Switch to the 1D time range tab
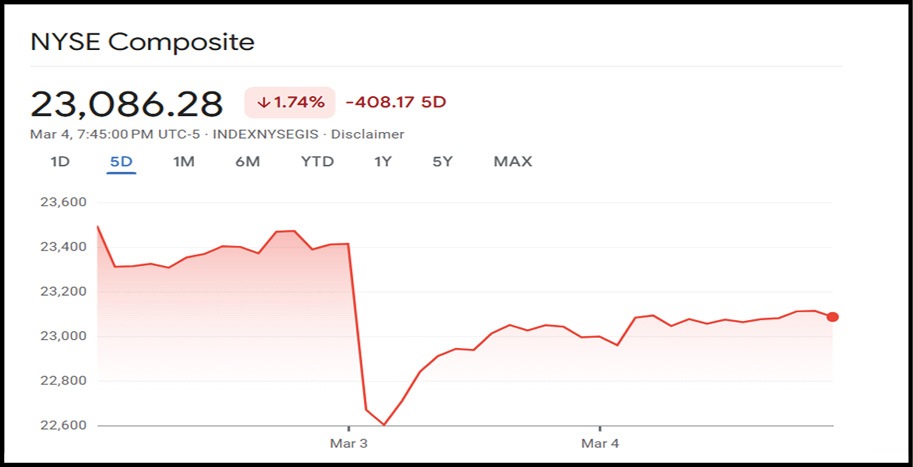The width and height of the screenshot is (913, 467). tap(58, 162)
